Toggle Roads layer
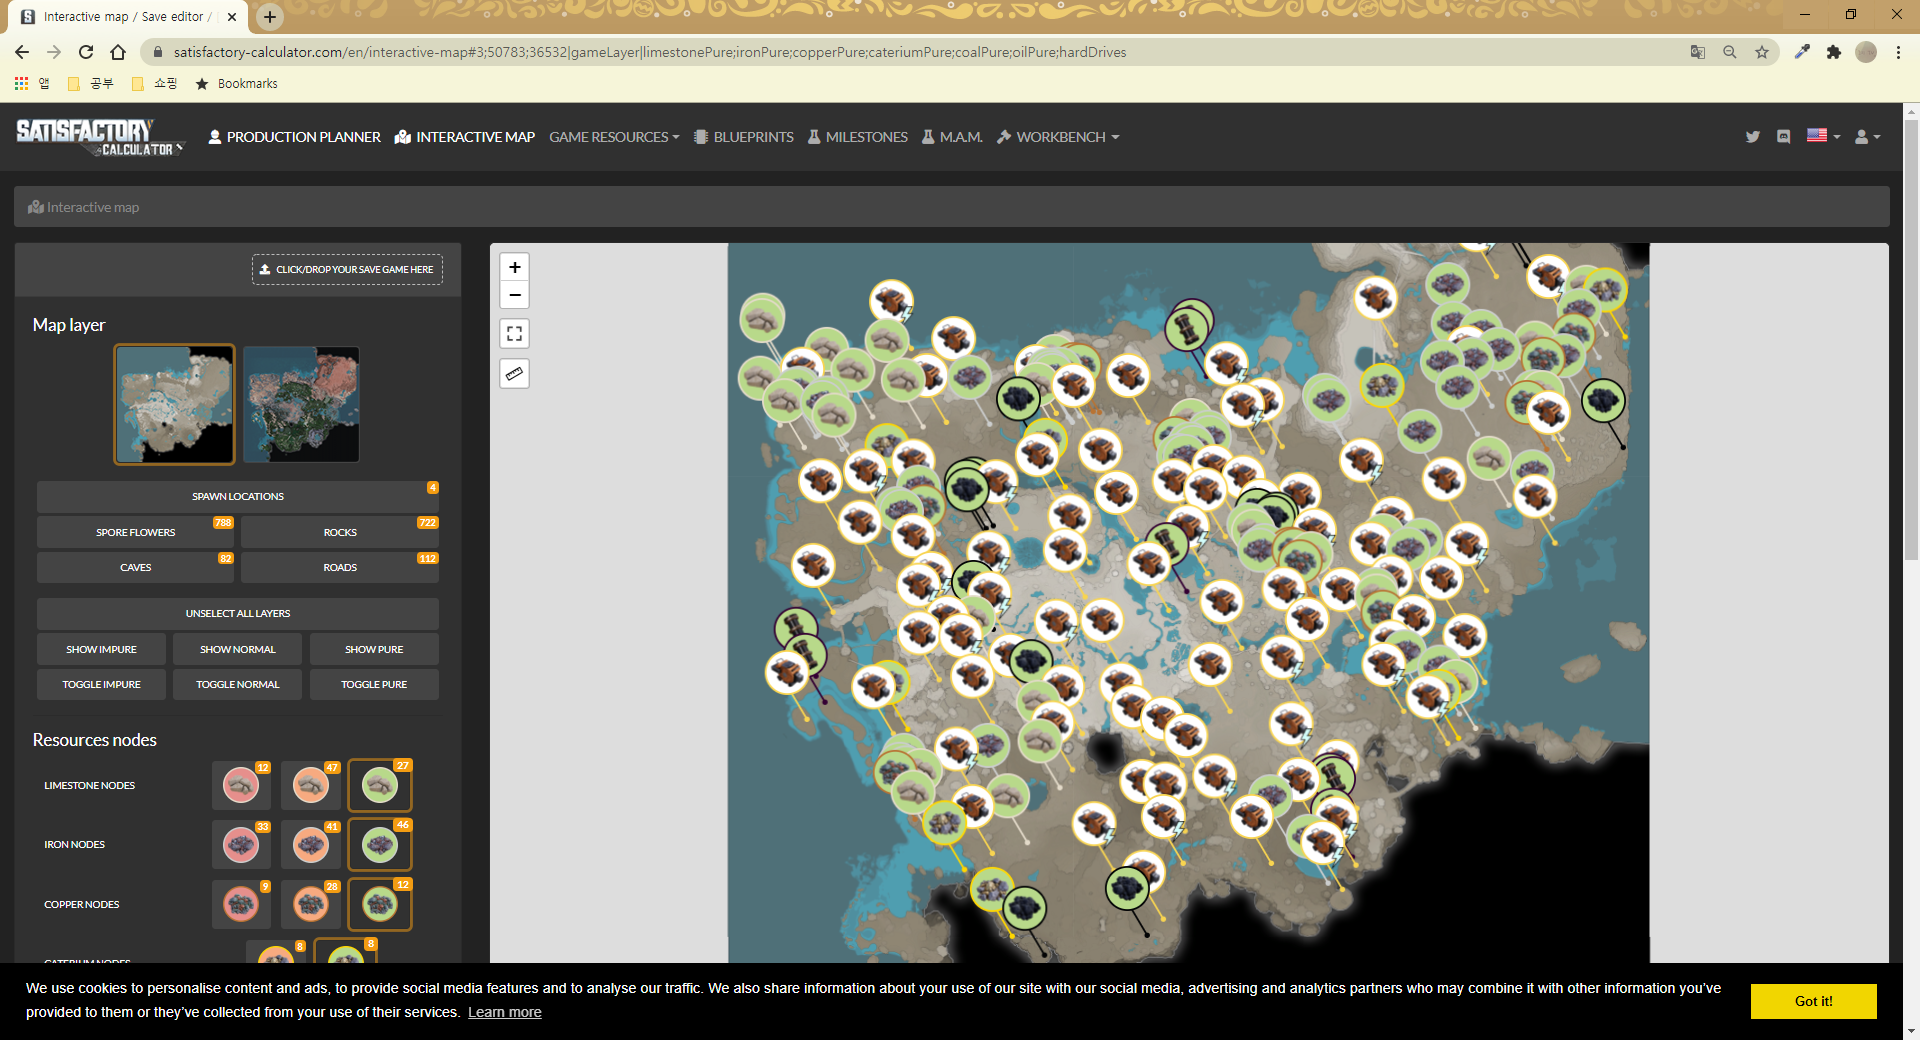This screenshot has width=1920, height=1040. tap(340, 567)
